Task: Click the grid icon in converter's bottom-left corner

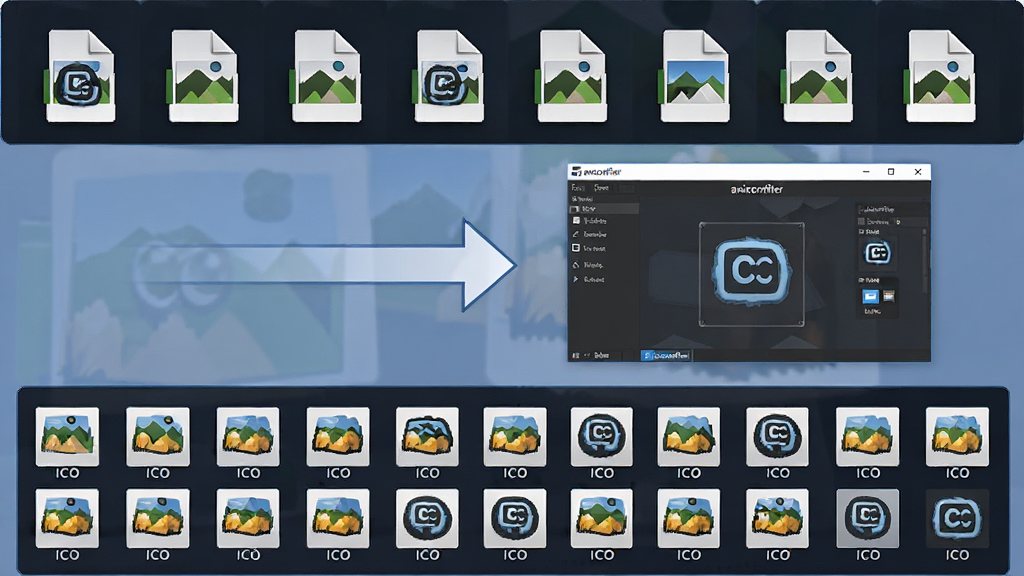Action: tap(575, 355)
